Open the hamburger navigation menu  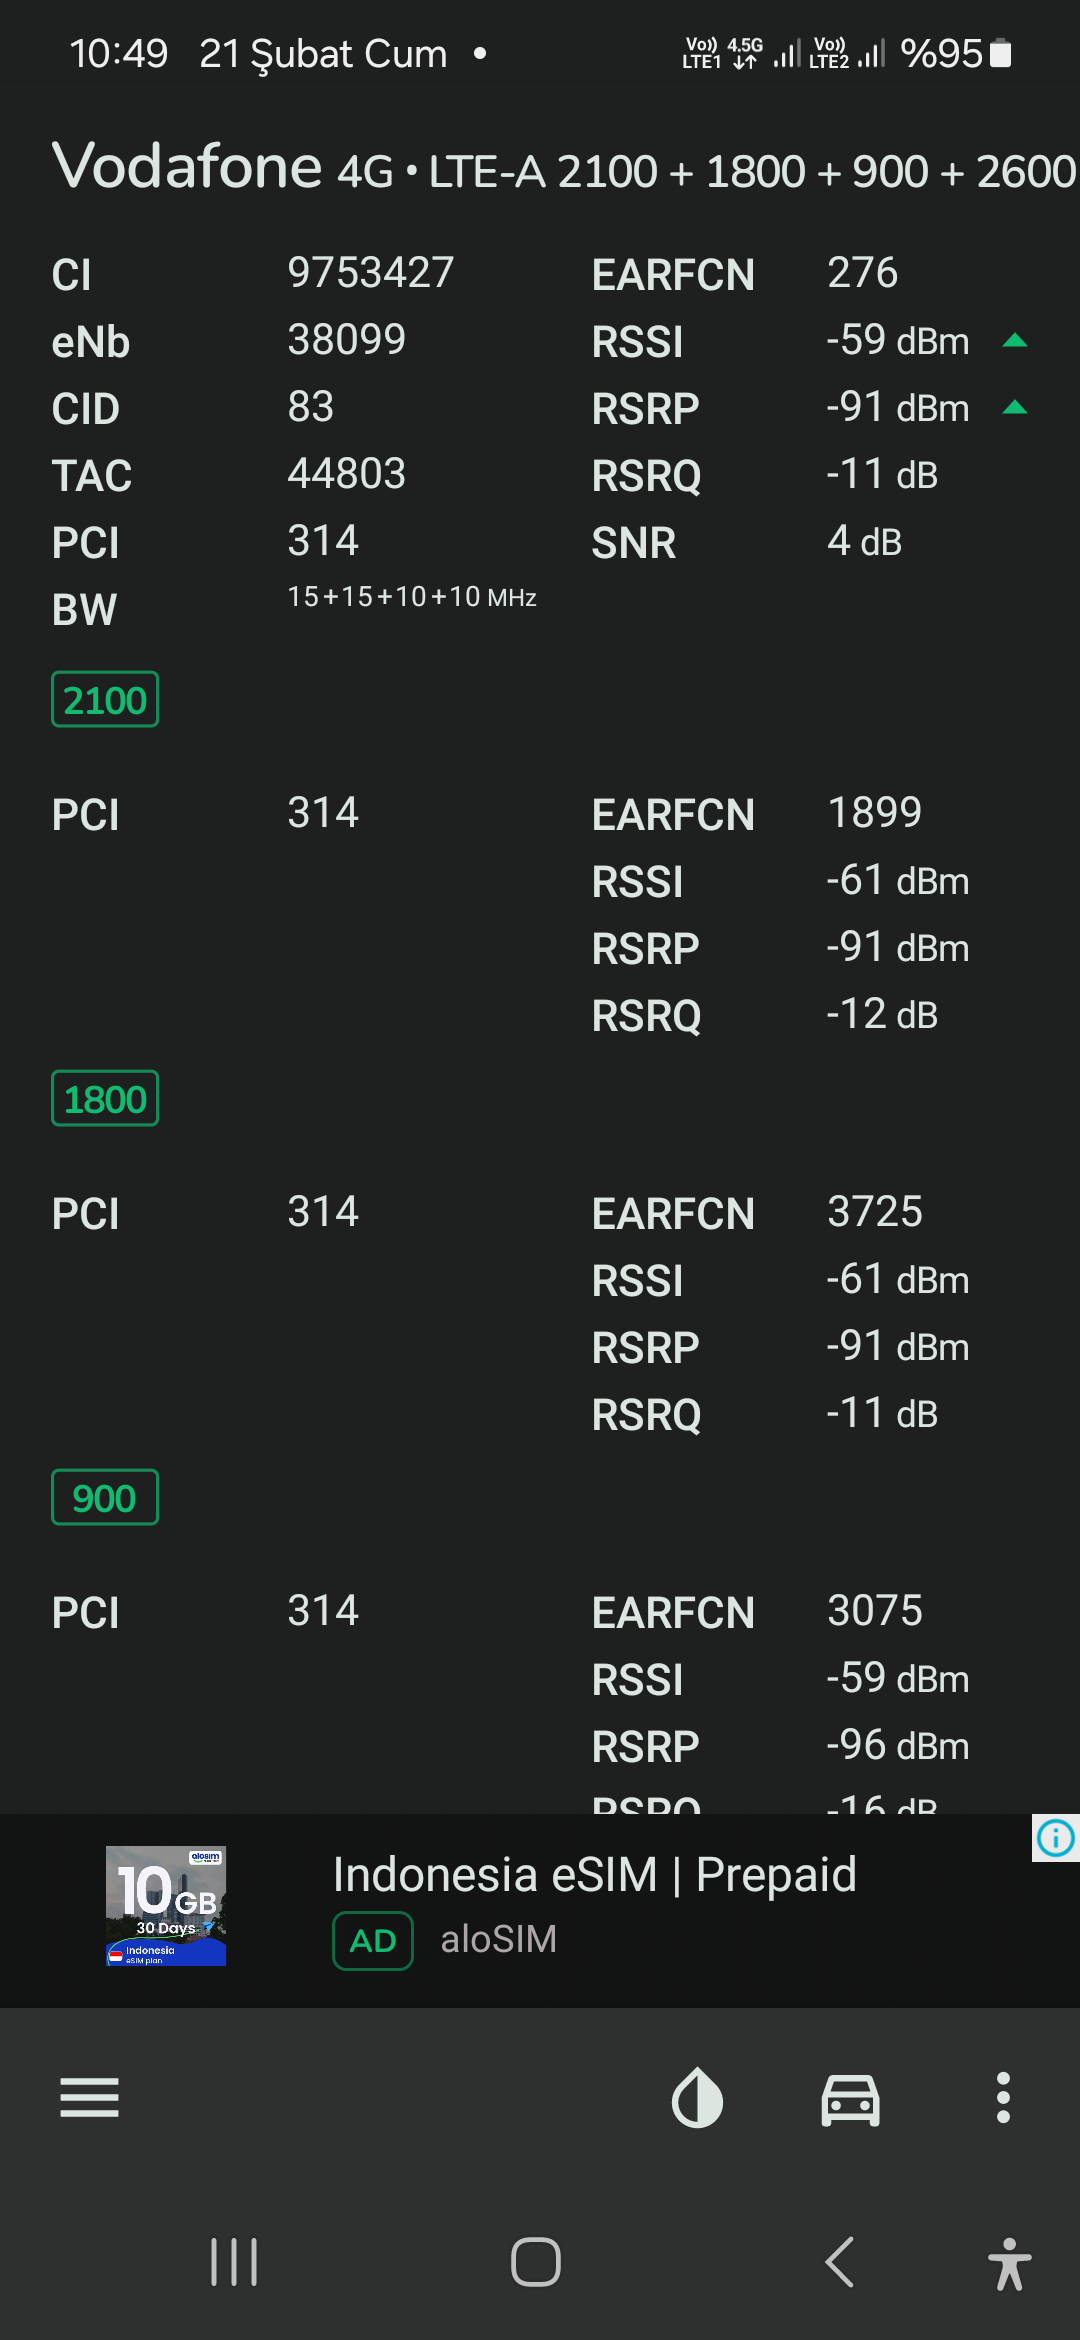[x=89, y=2097]
